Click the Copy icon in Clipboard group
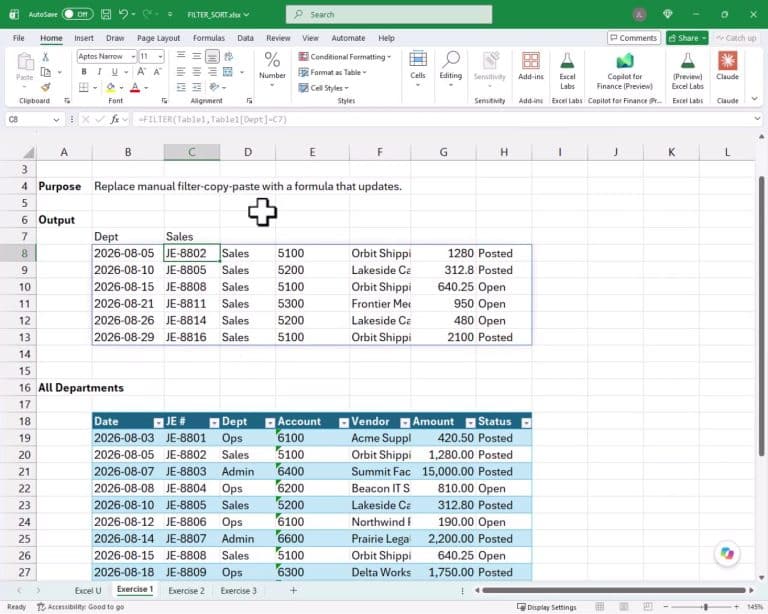 pyautogui.click(x=46, y=72)
